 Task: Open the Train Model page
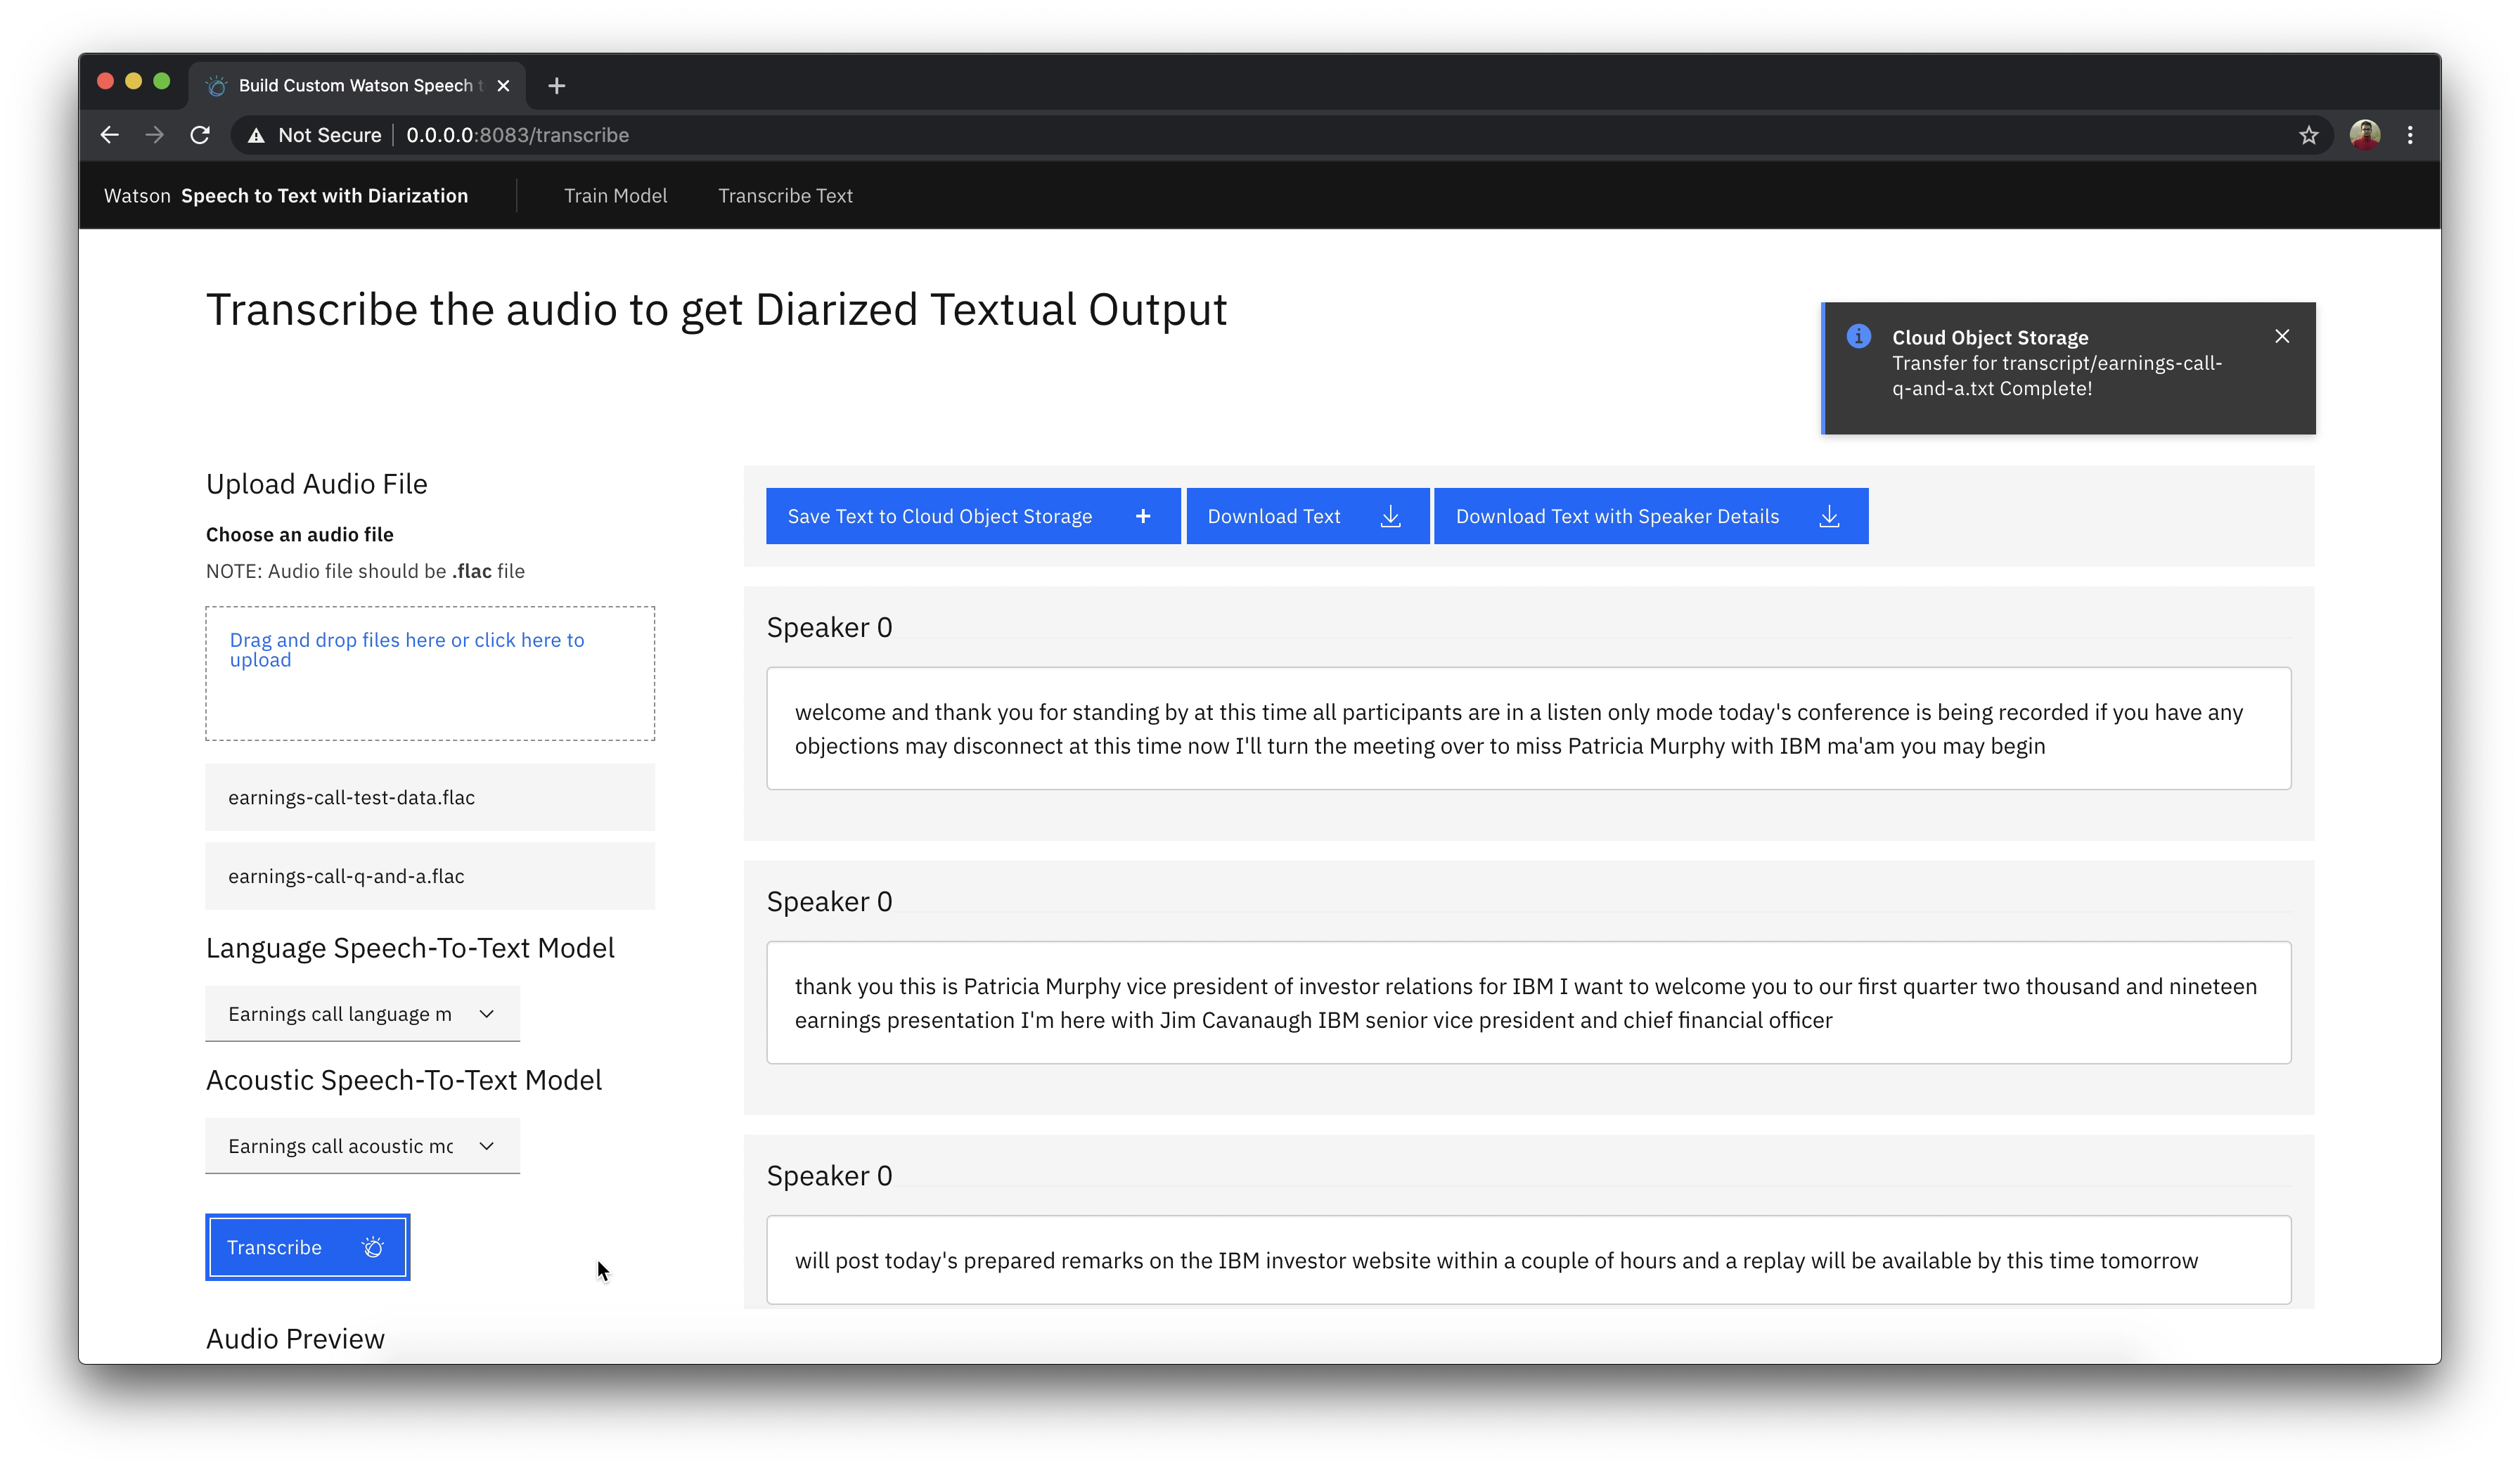615,196
